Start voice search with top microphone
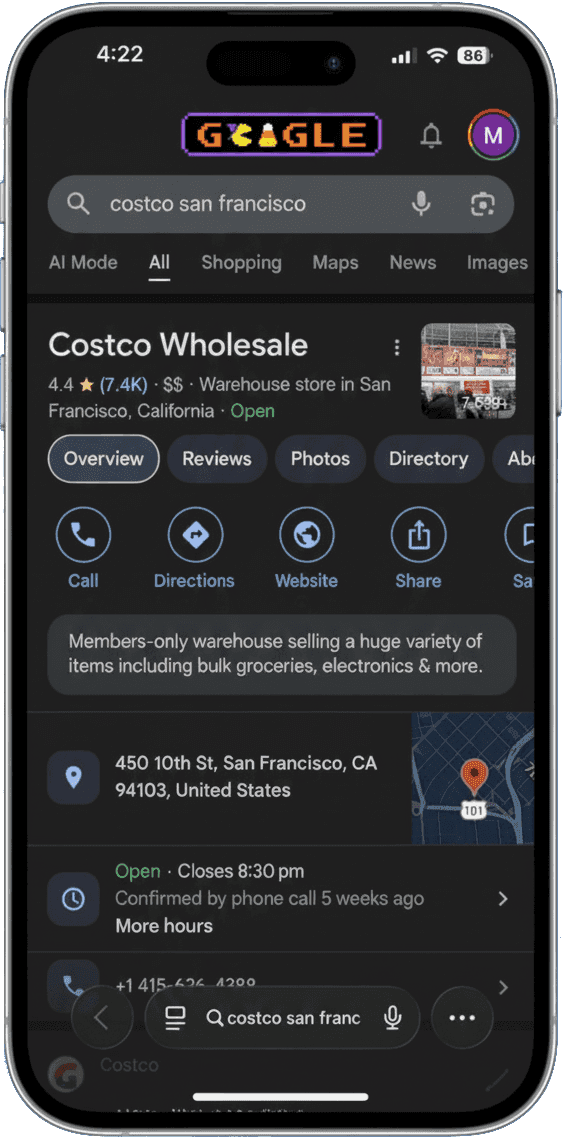 click(x=422, y=204)
